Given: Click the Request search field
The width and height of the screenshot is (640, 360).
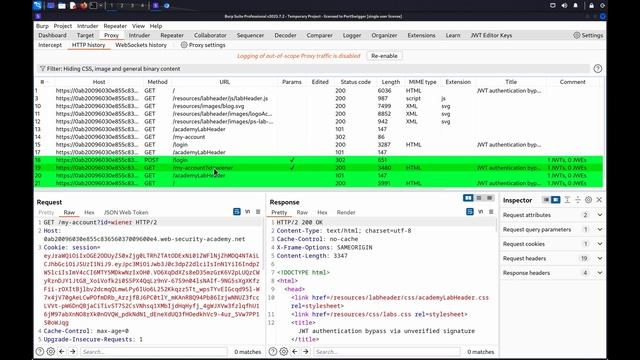Looking at the screenshot, I should (153, 351).
